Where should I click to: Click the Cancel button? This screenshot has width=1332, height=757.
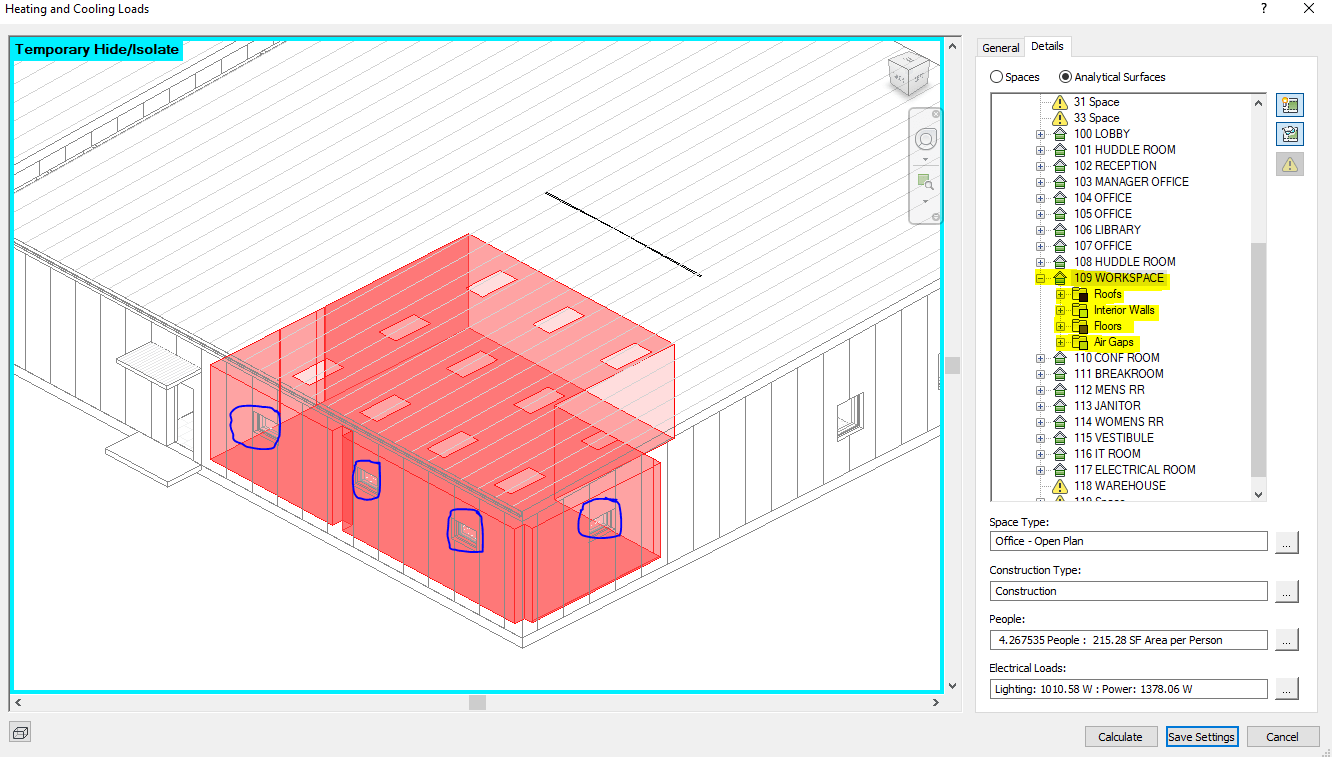coord(1283,737)
